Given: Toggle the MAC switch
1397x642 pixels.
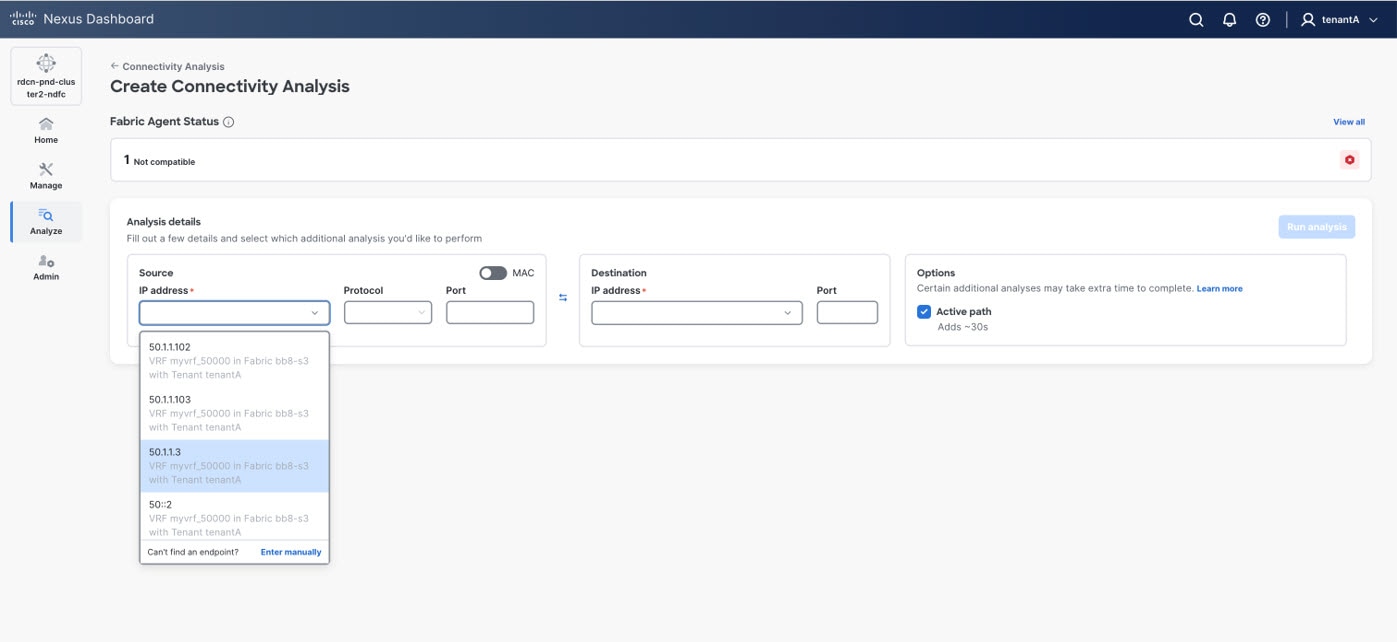Looking at the screenshot, I should point(493,273).
